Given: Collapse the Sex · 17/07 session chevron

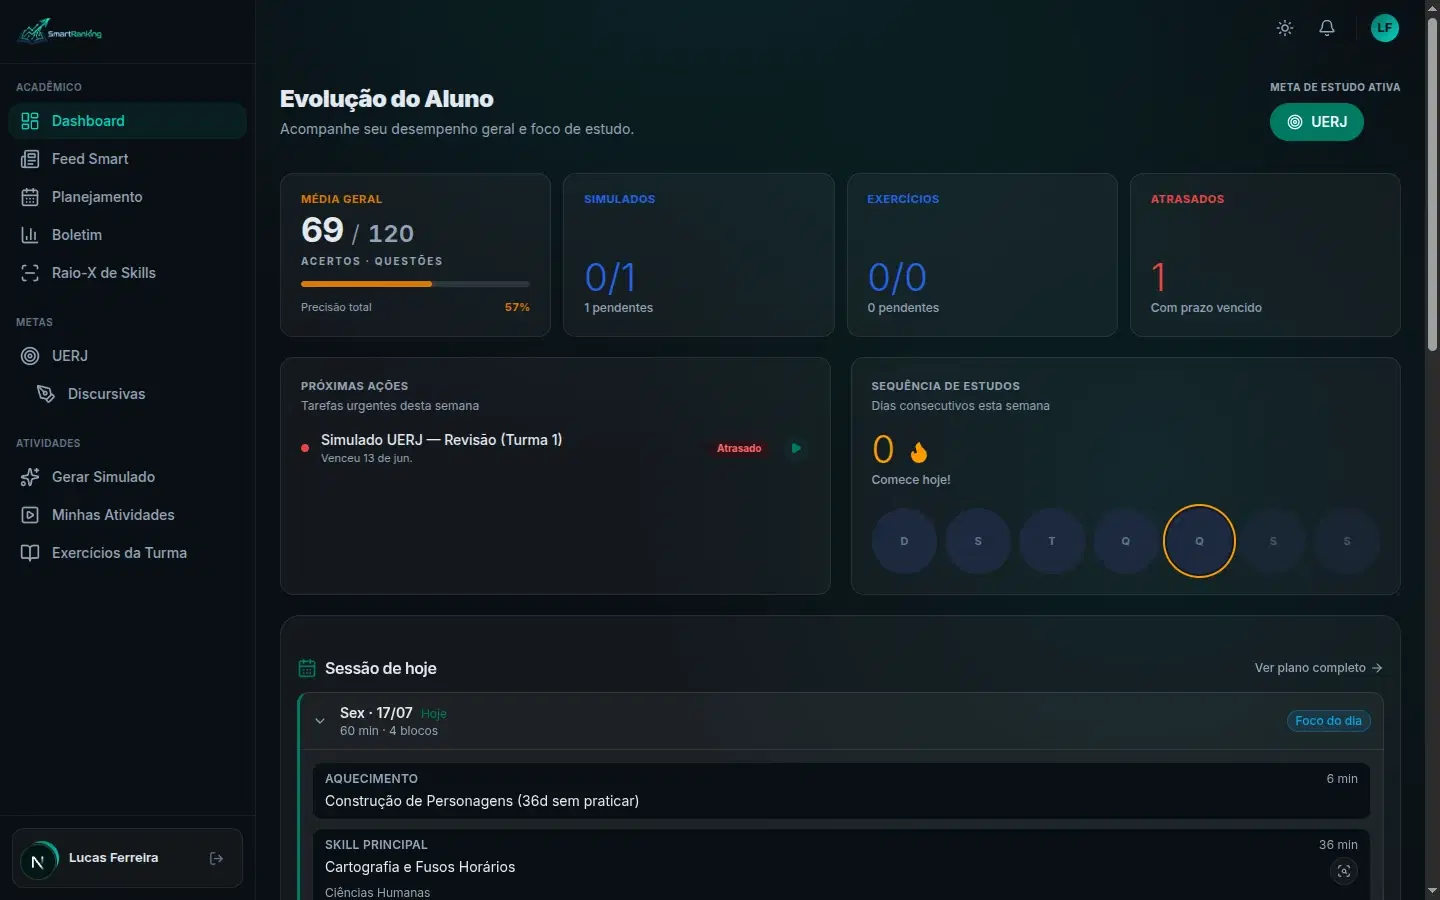Looking at the screenshot, I should point(320,721).
